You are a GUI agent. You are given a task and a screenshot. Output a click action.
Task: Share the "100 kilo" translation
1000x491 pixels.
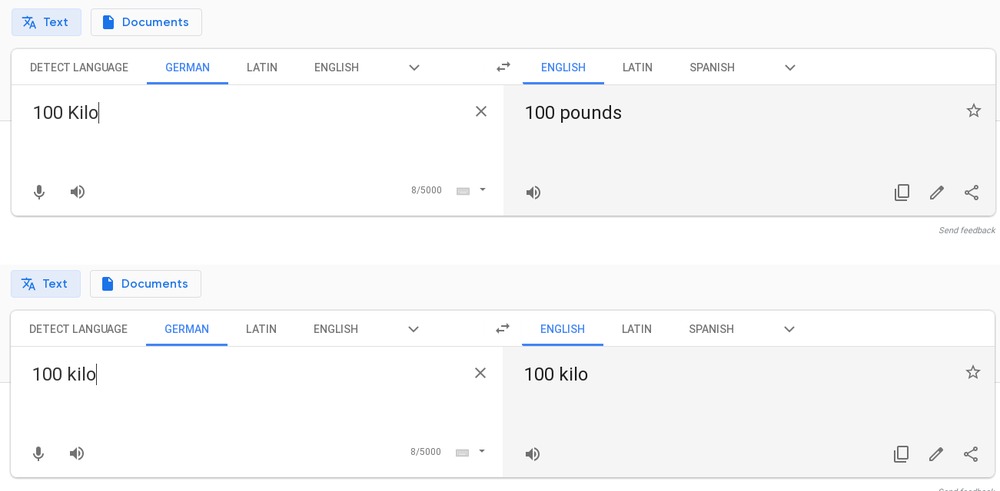(971, 454)
